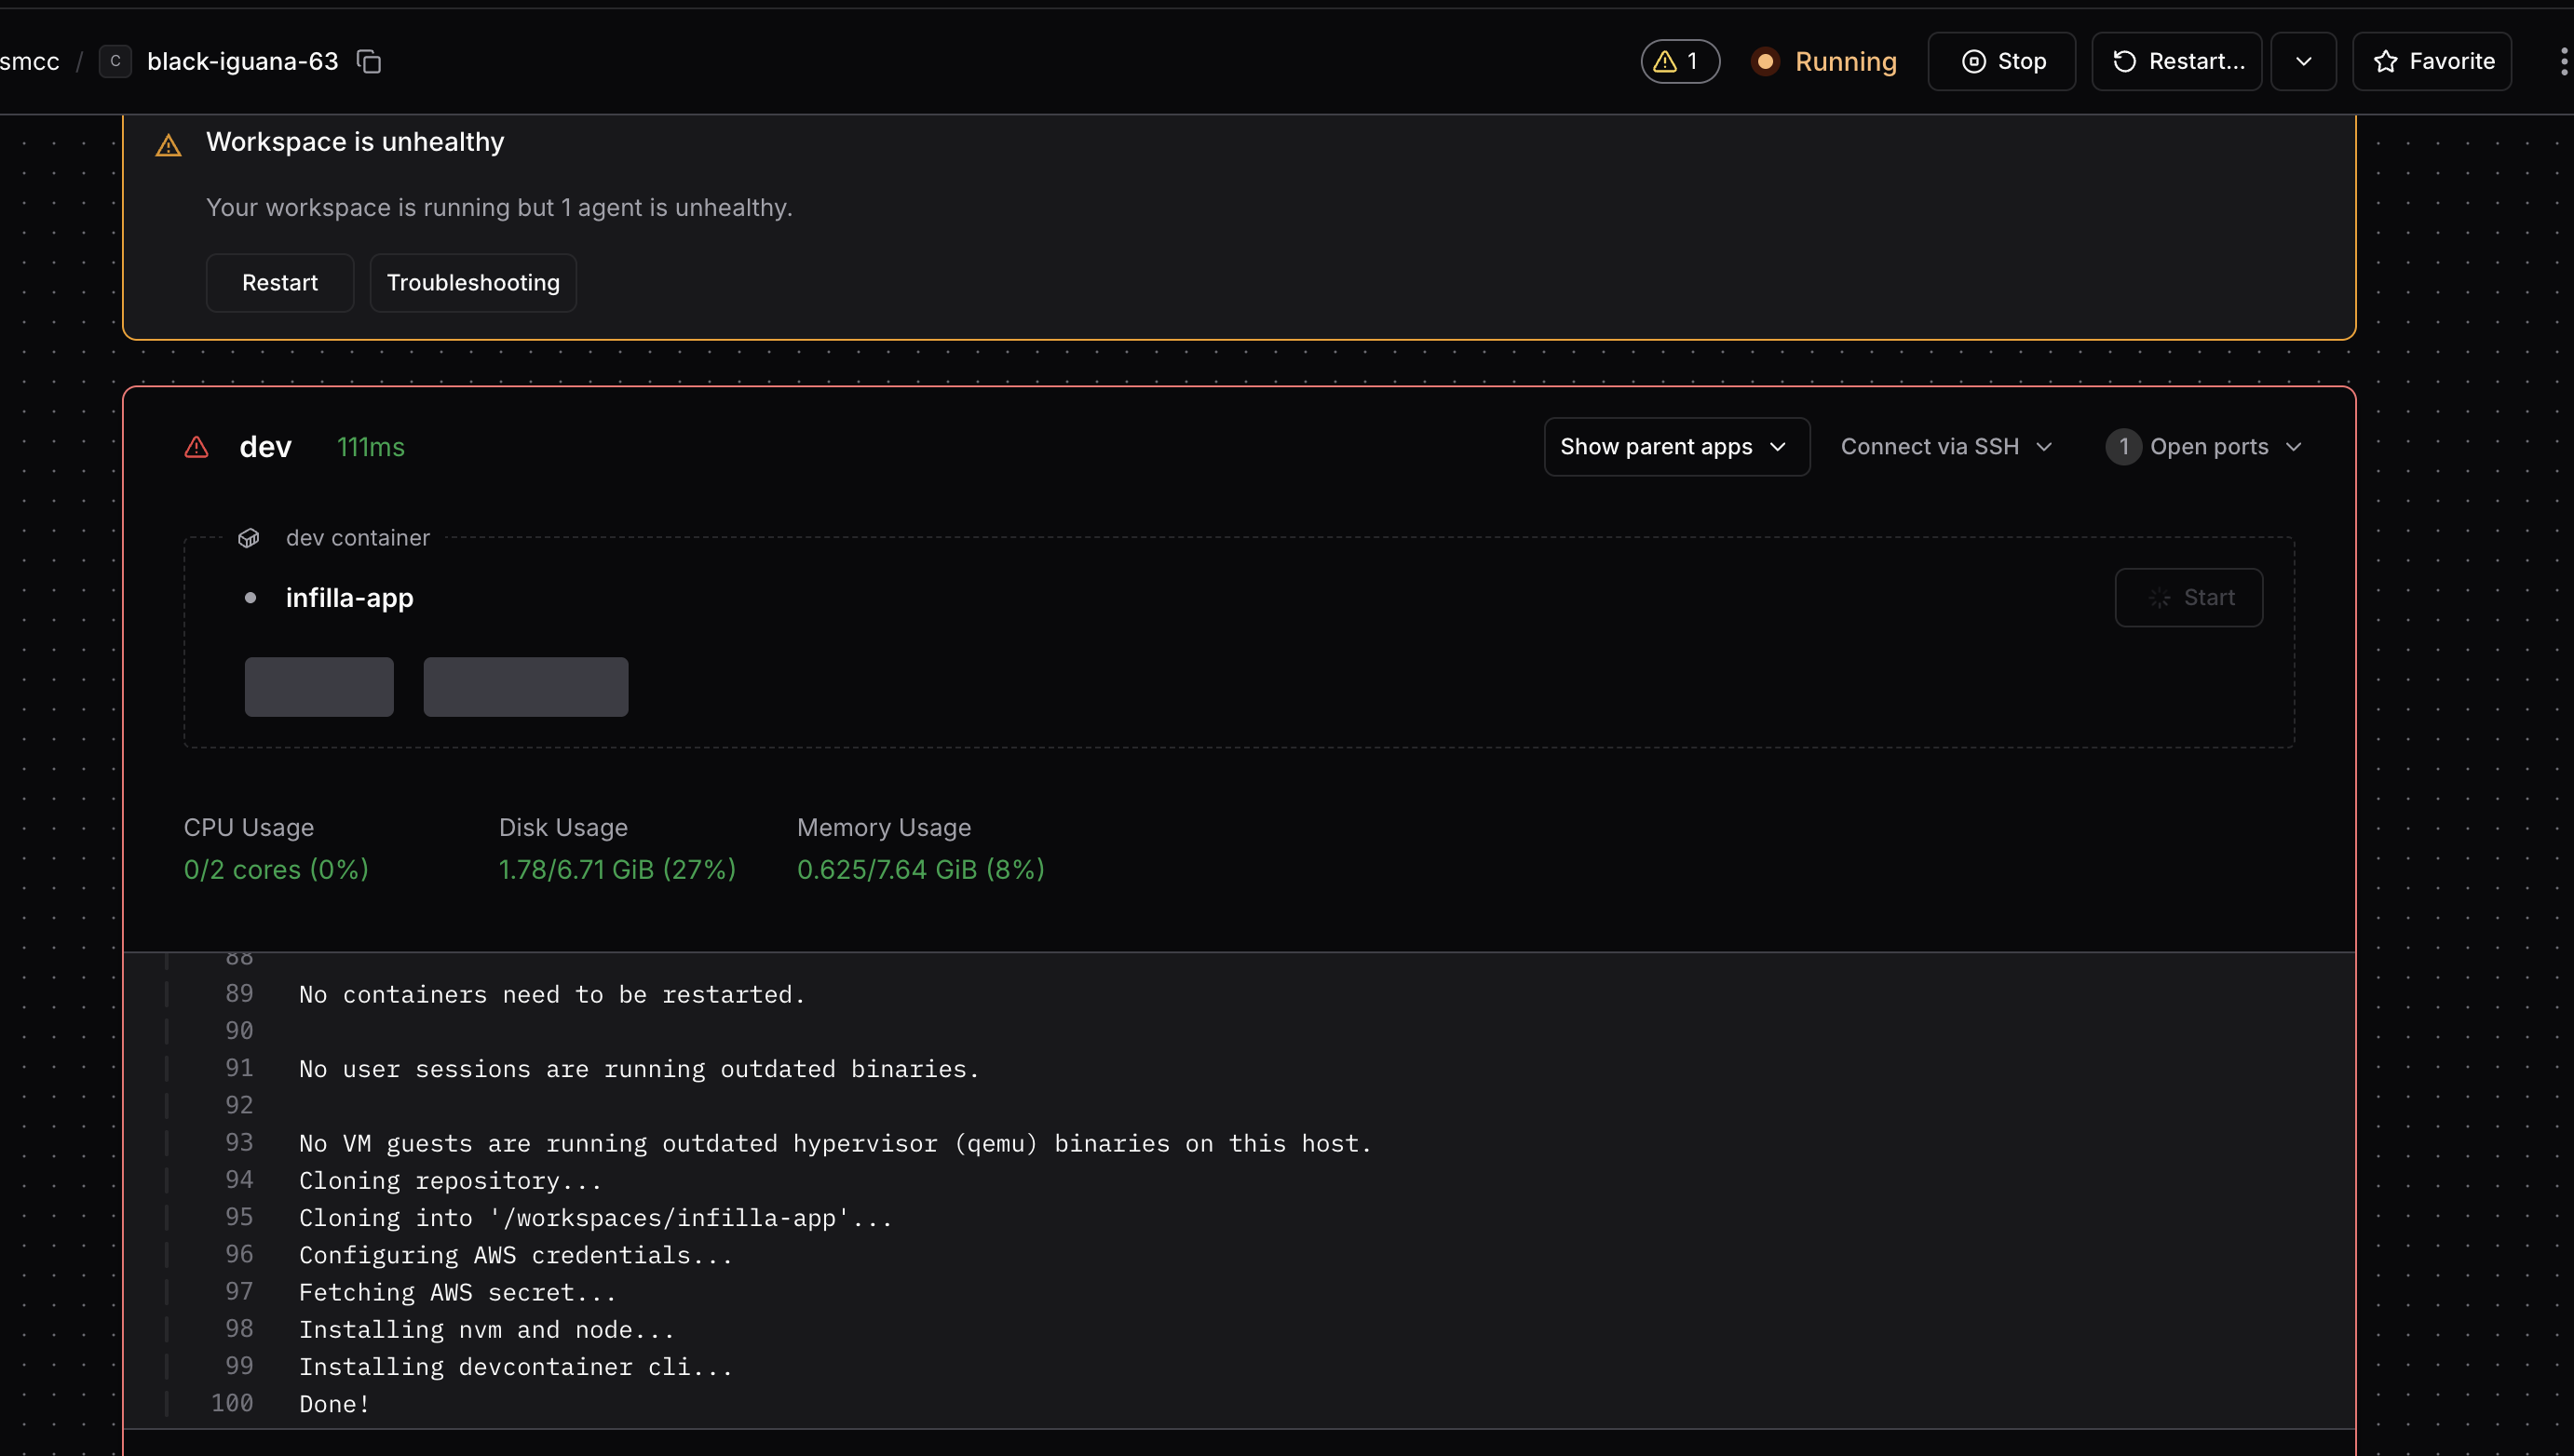Click the dev container cube icon
This screenshot has height=1456, width=2574.
[249, 538]
